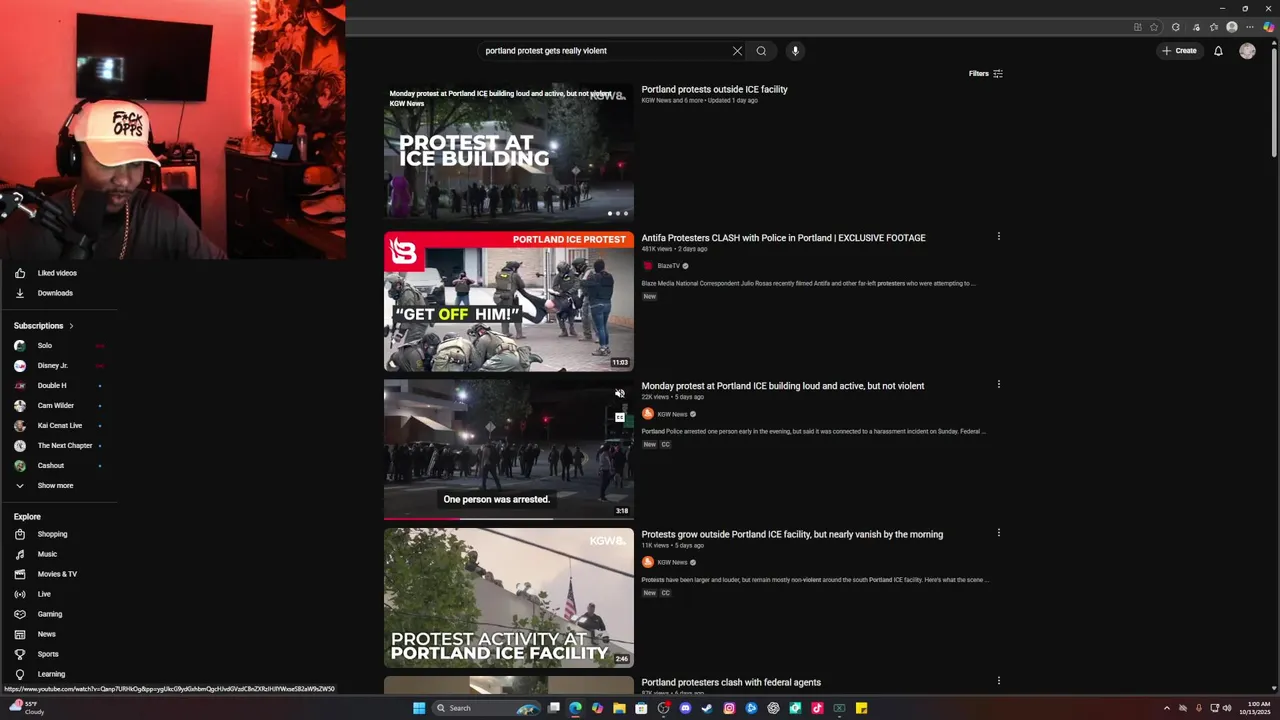
Task: Open Antifa Protesters CLASH video title
Action: pyautogui.click(x=783, y=238)
